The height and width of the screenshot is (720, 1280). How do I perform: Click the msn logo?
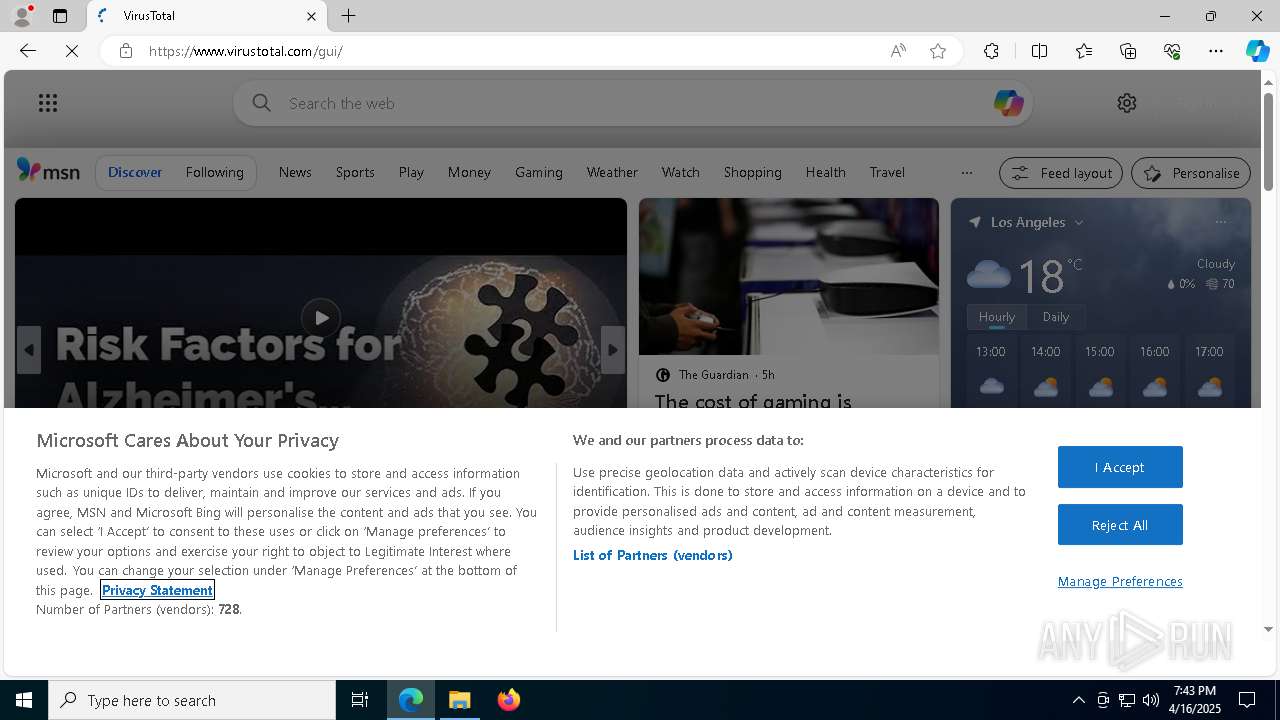(x=48, y=171)
